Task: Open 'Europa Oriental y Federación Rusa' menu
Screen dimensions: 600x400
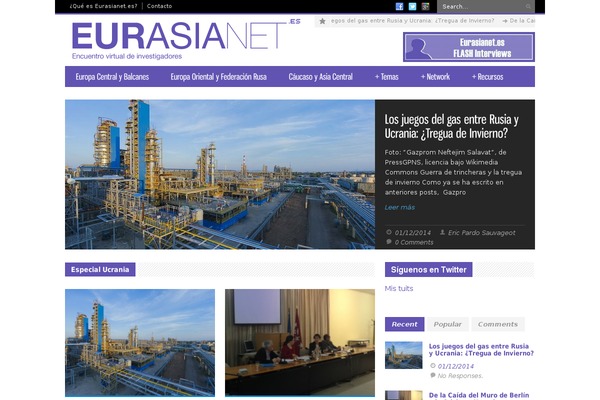Action: 218,77
